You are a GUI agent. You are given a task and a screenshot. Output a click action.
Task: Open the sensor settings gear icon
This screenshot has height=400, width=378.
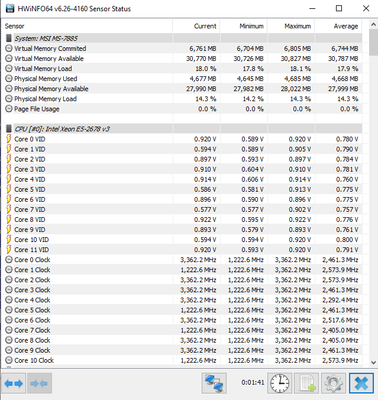(333, 383)
